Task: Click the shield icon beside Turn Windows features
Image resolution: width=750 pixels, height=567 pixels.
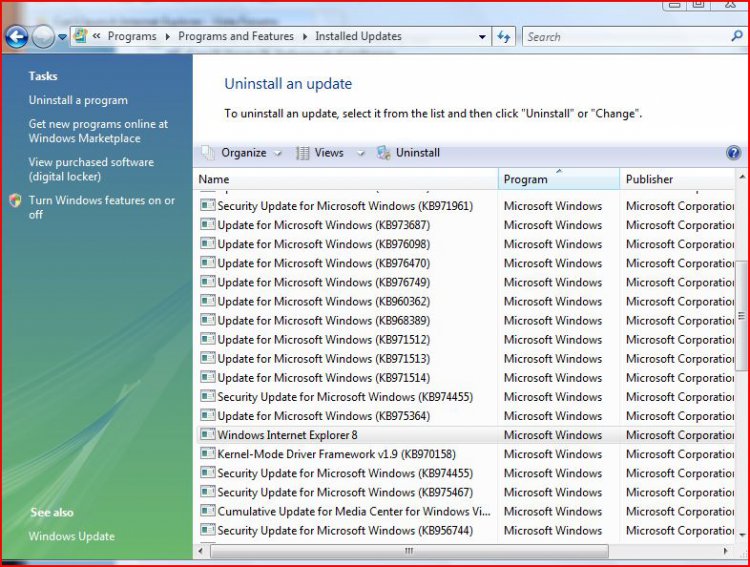Action: point(15,200)
